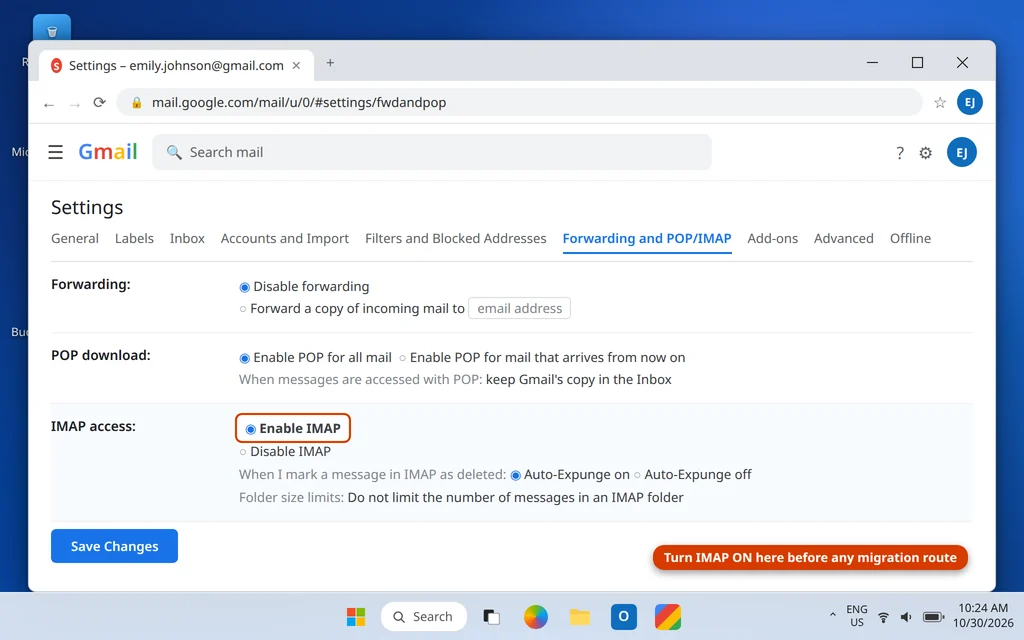Open the Accounts and Import tab

(285, 238)
